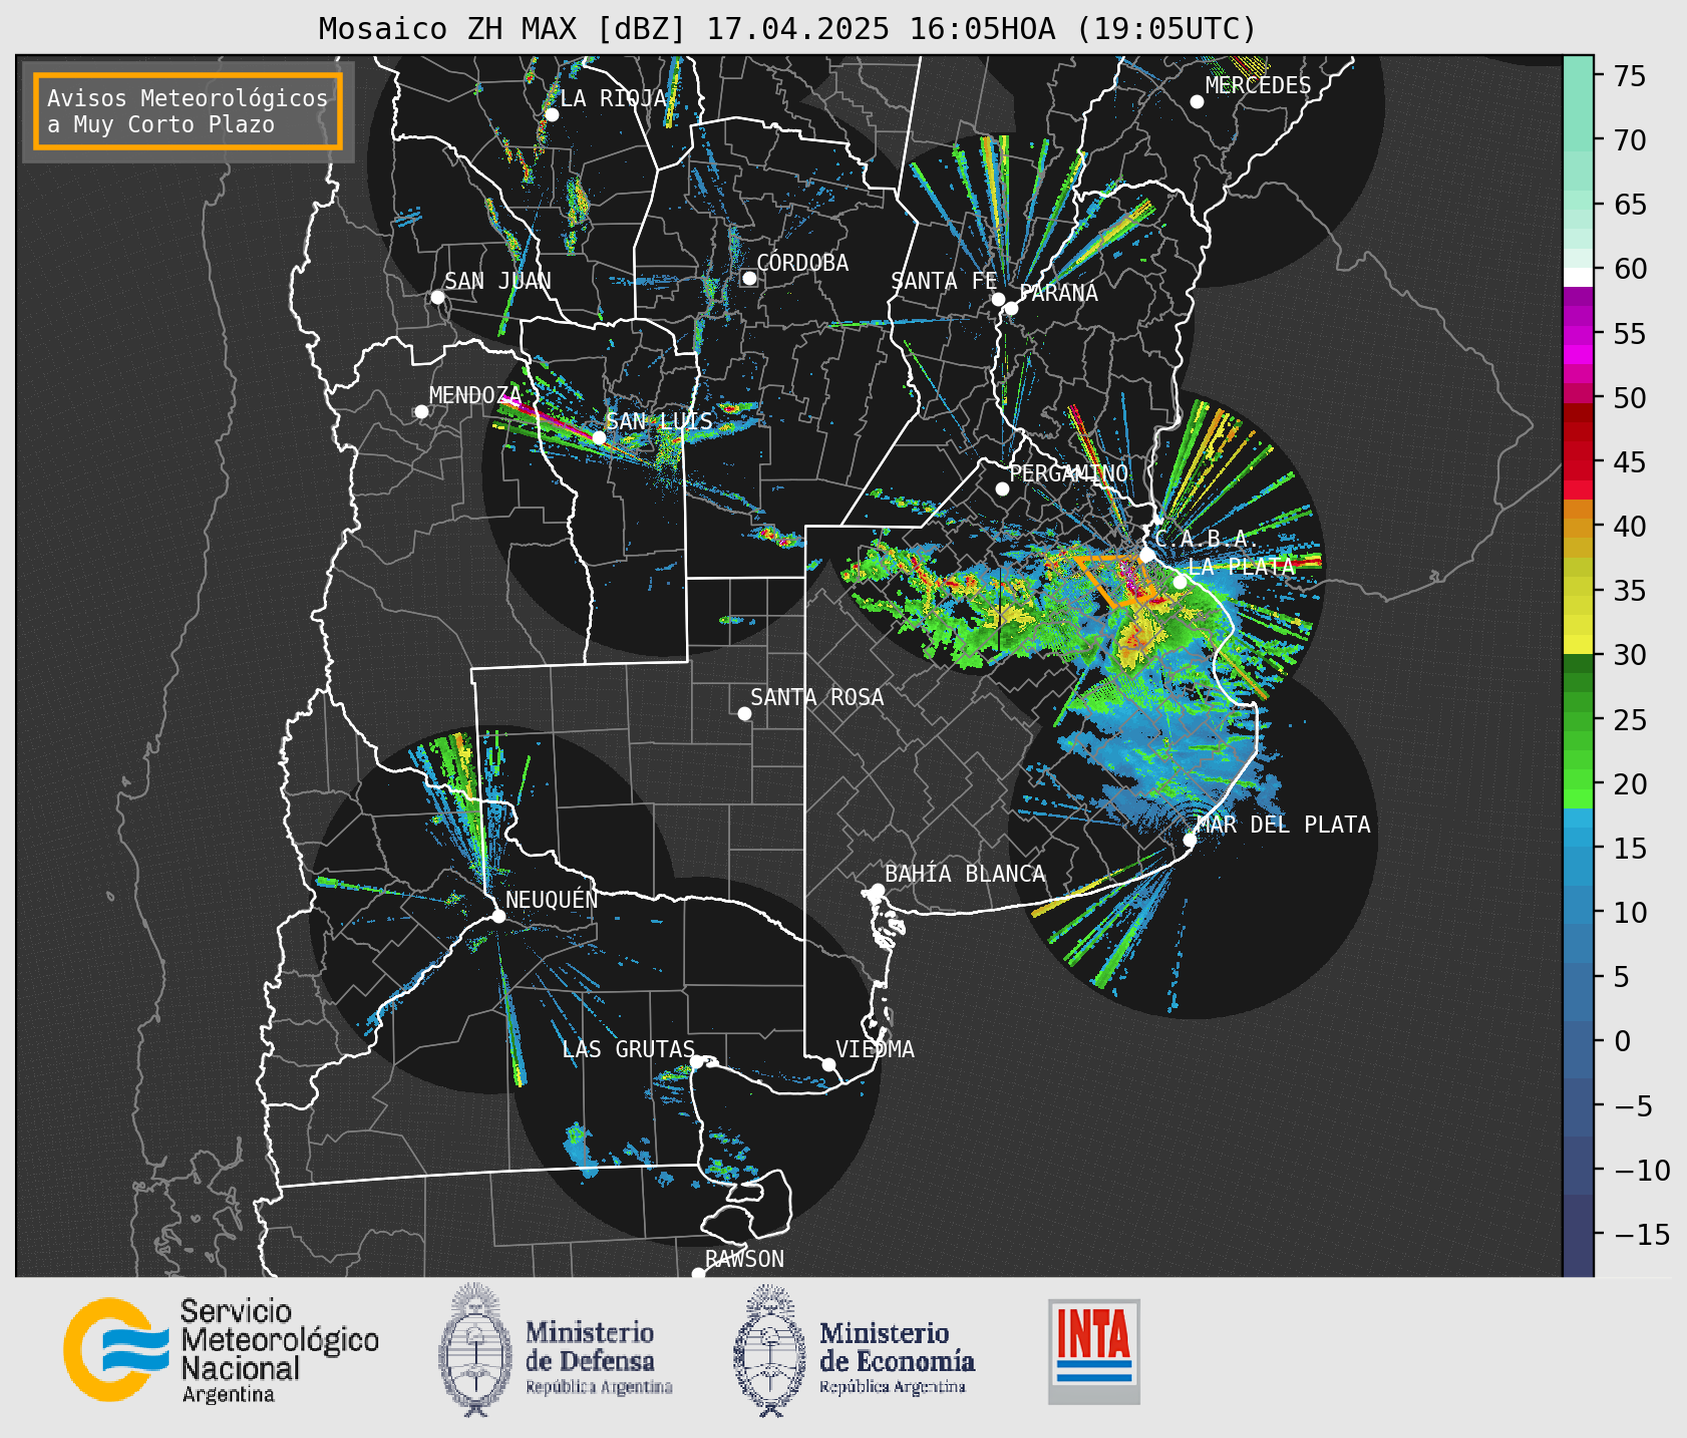Click the República Argentina text under Ministerio de Defensa
This screenshot has width=1687, height=1438.
(x=599, y=1387)
